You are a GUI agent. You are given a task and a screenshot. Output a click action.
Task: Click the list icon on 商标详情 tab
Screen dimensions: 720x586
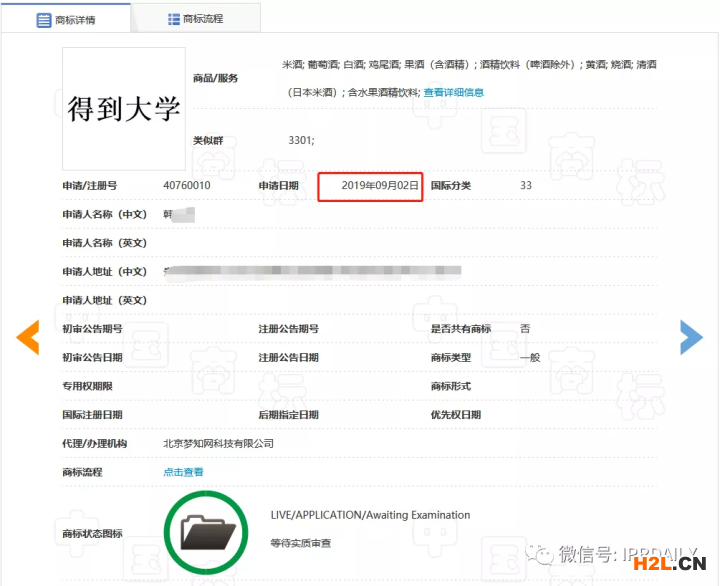pos(44,19)
